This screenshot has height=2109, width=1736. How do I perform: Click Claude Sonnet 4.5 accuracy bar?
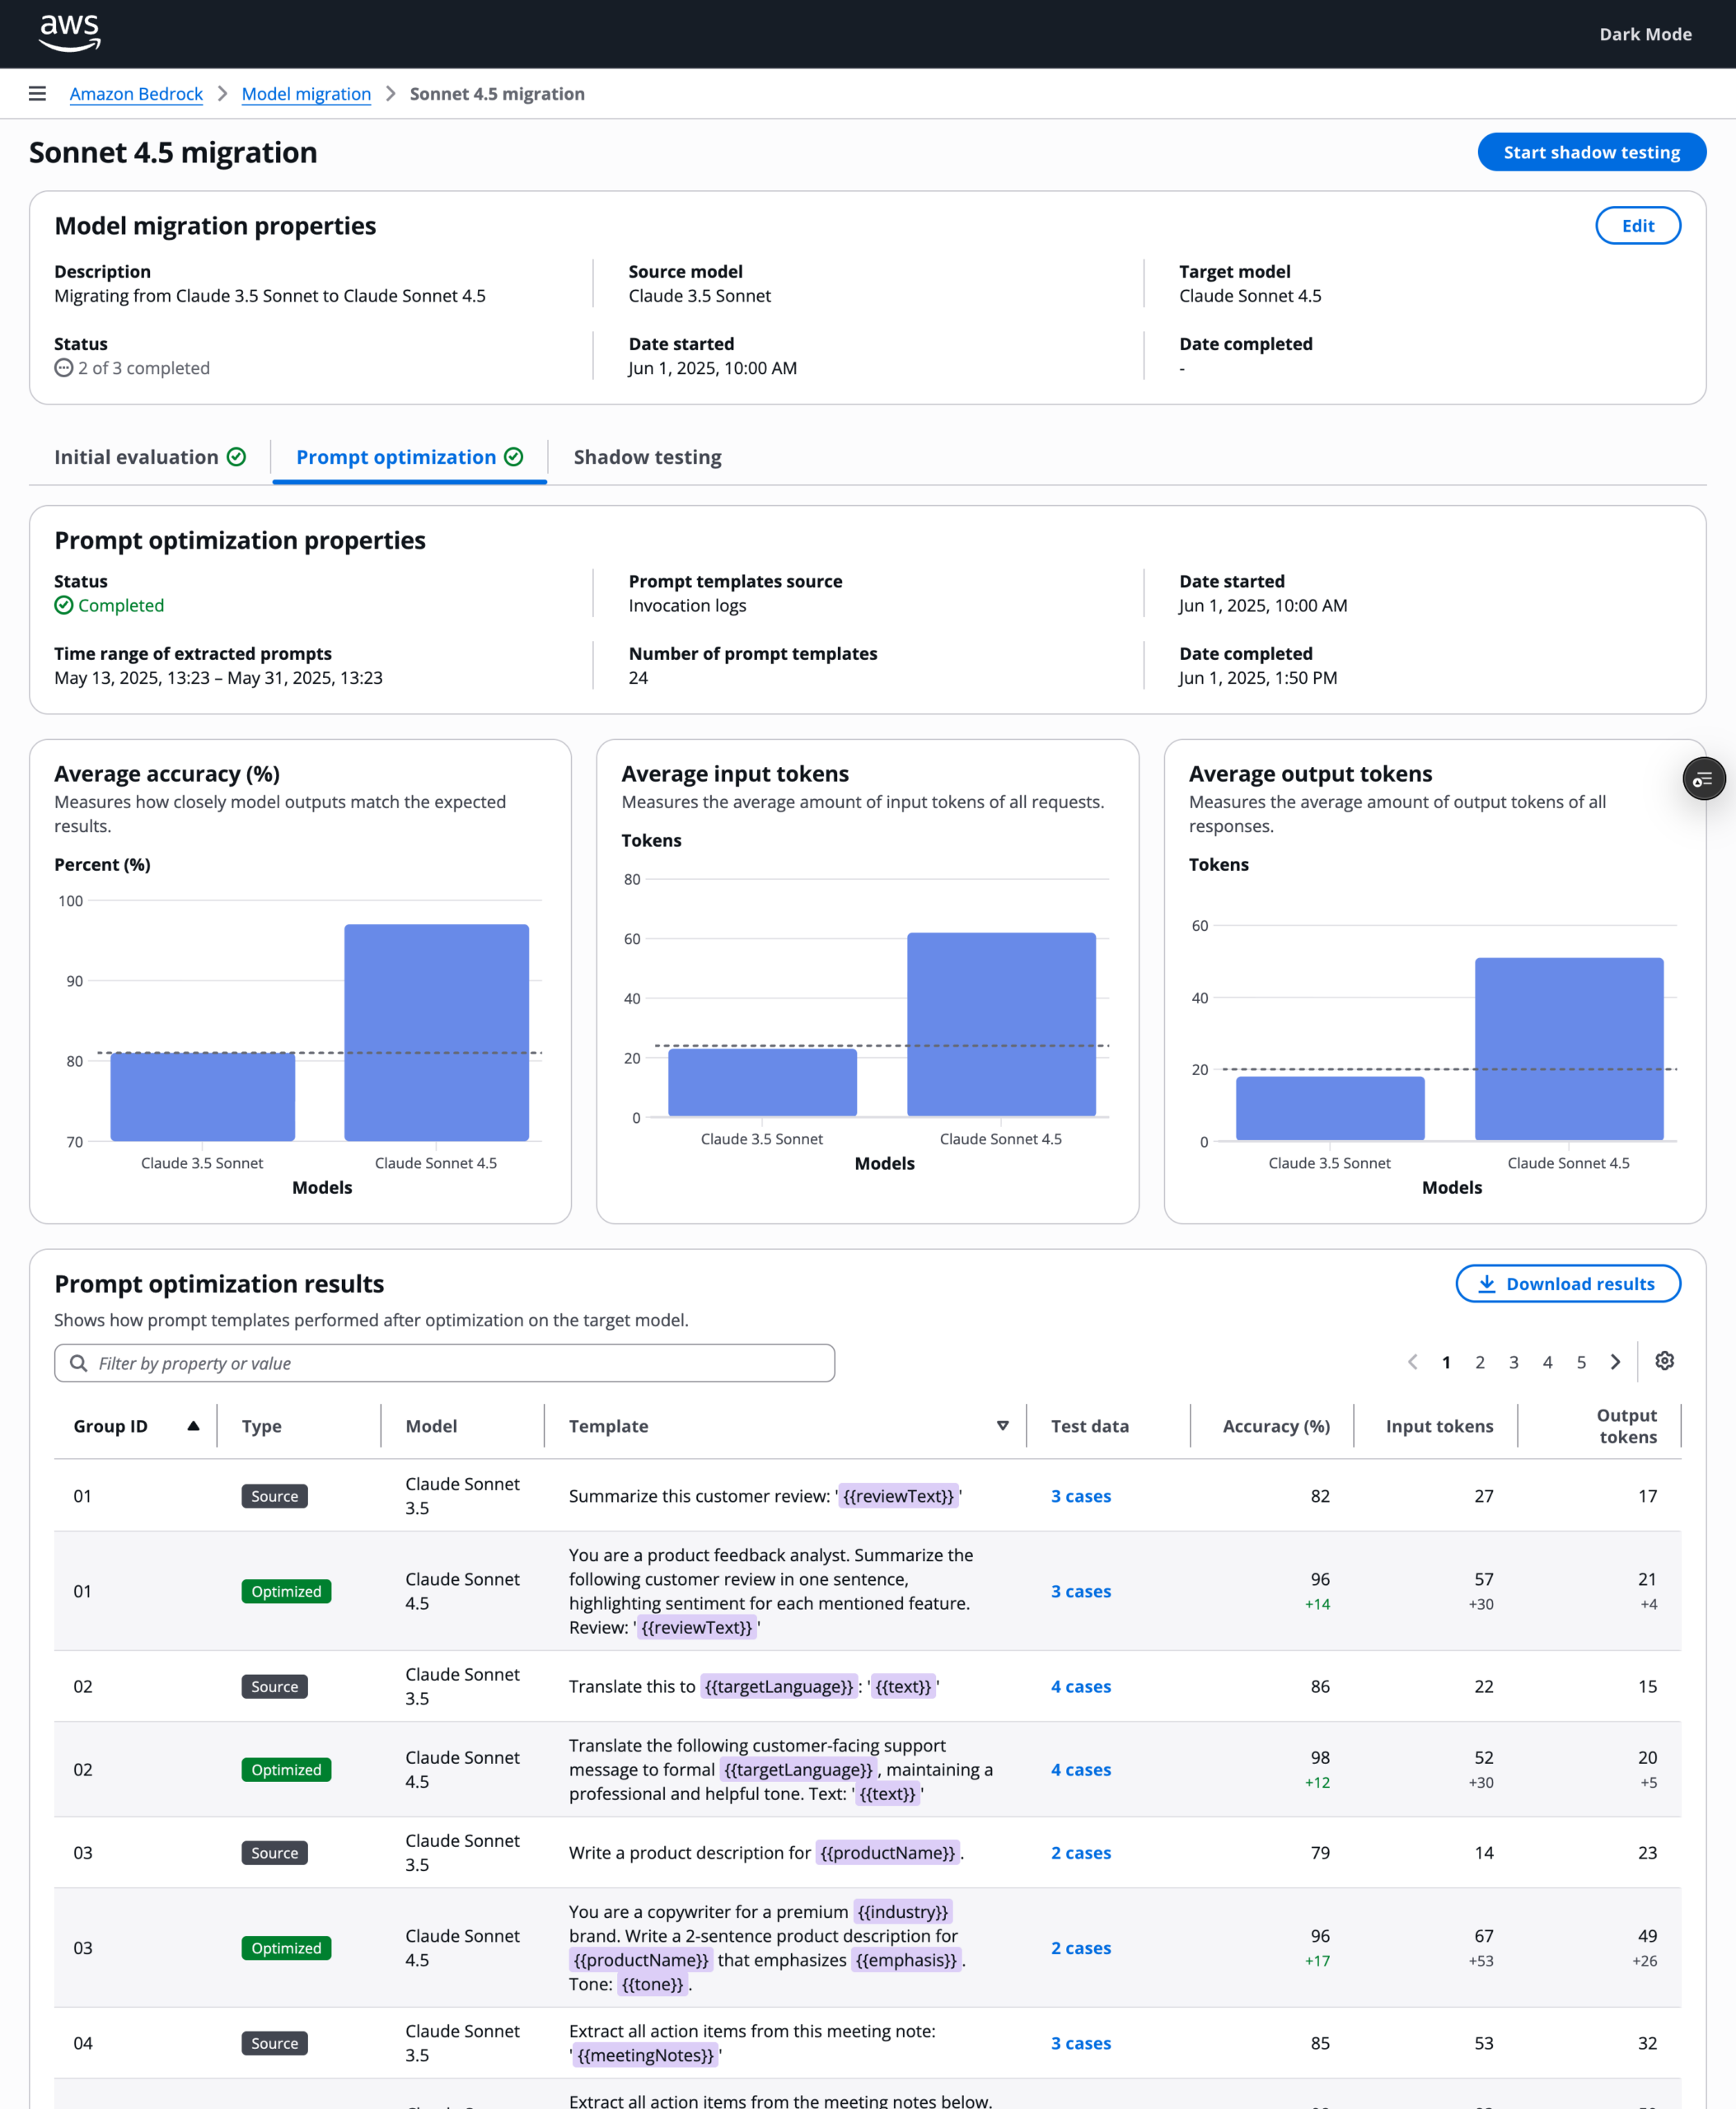pyautogui.click(x=436, y=1032)
